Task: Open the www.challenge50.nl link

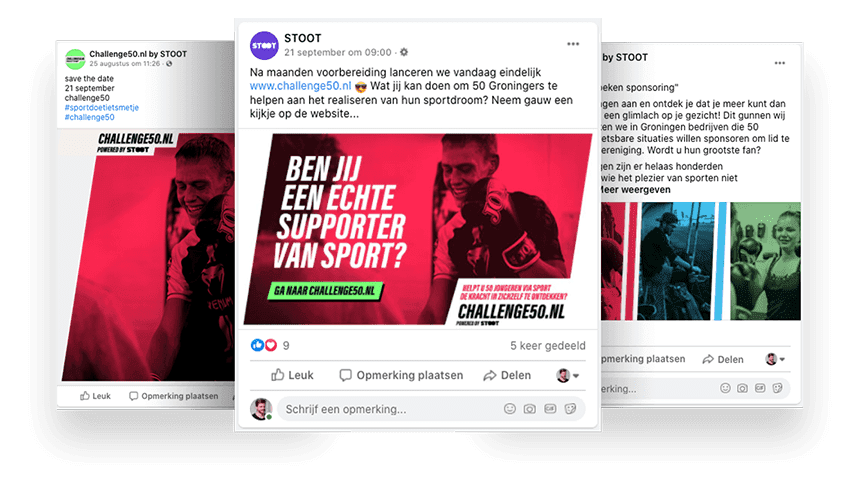Action: (300, 86)
